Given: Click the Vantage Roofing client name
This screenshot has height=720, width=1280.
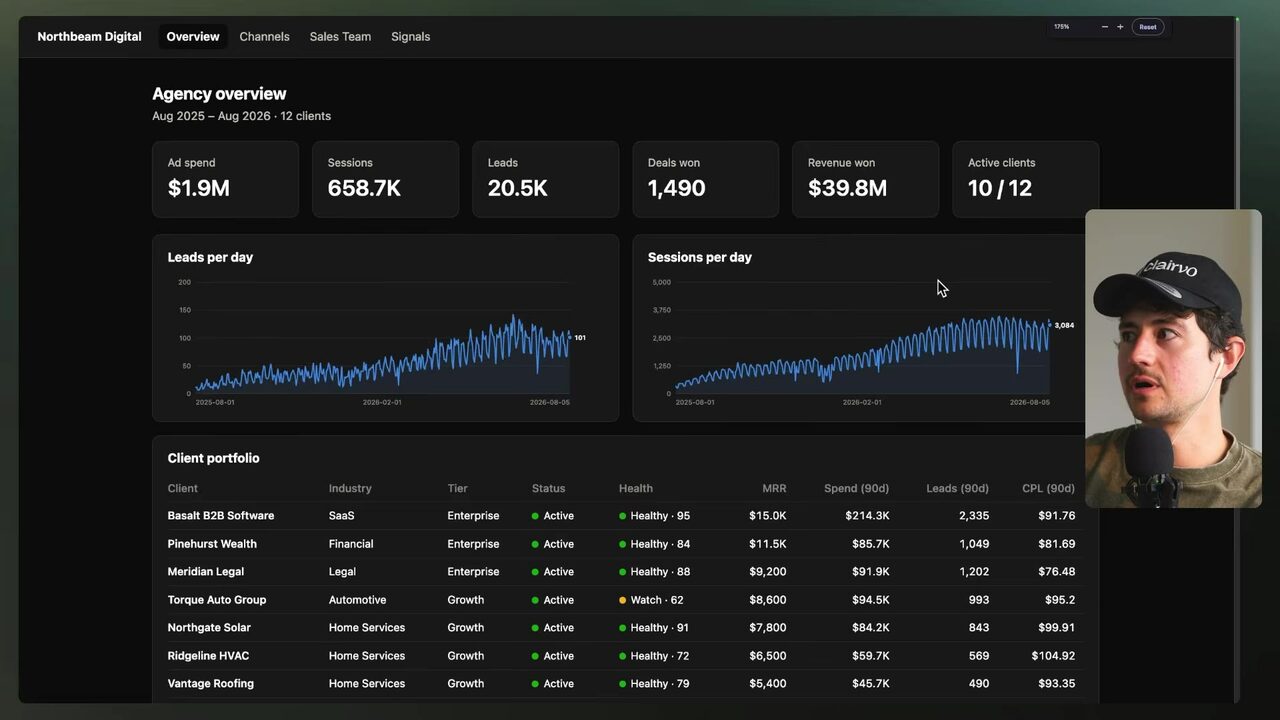Looking at the screenshot, I should [x=211, y=684].
